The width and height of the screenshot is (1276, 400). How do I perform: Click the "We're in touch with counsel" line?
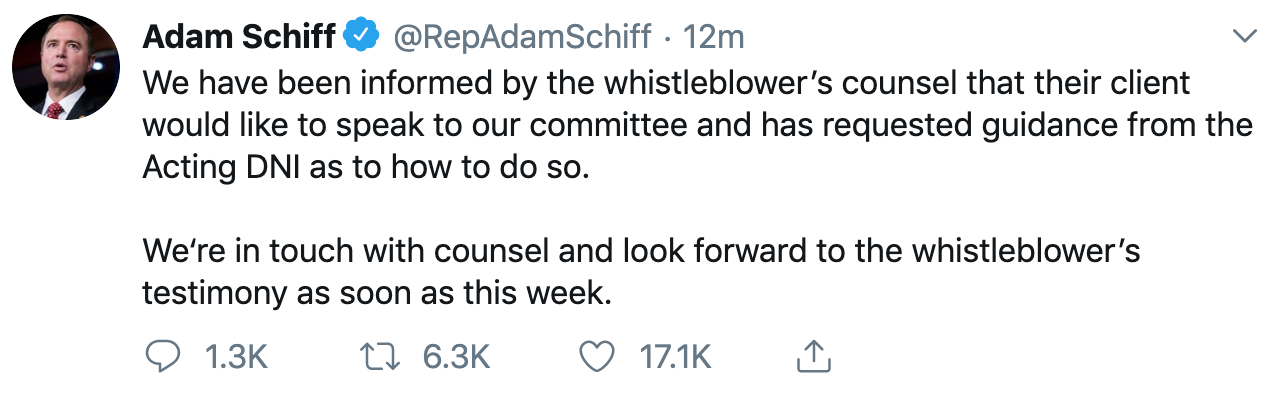pyautogui.click(x=641, y=251)
